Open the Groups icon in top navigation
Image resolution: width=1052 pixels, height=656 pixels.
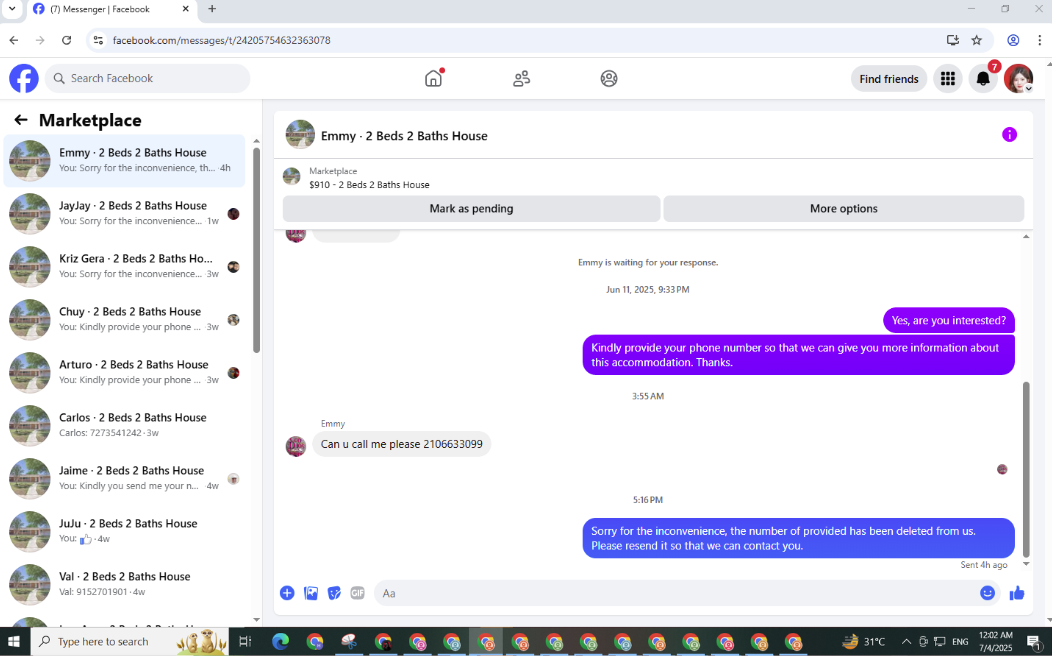pyautogui.click(x=609, y=78)
